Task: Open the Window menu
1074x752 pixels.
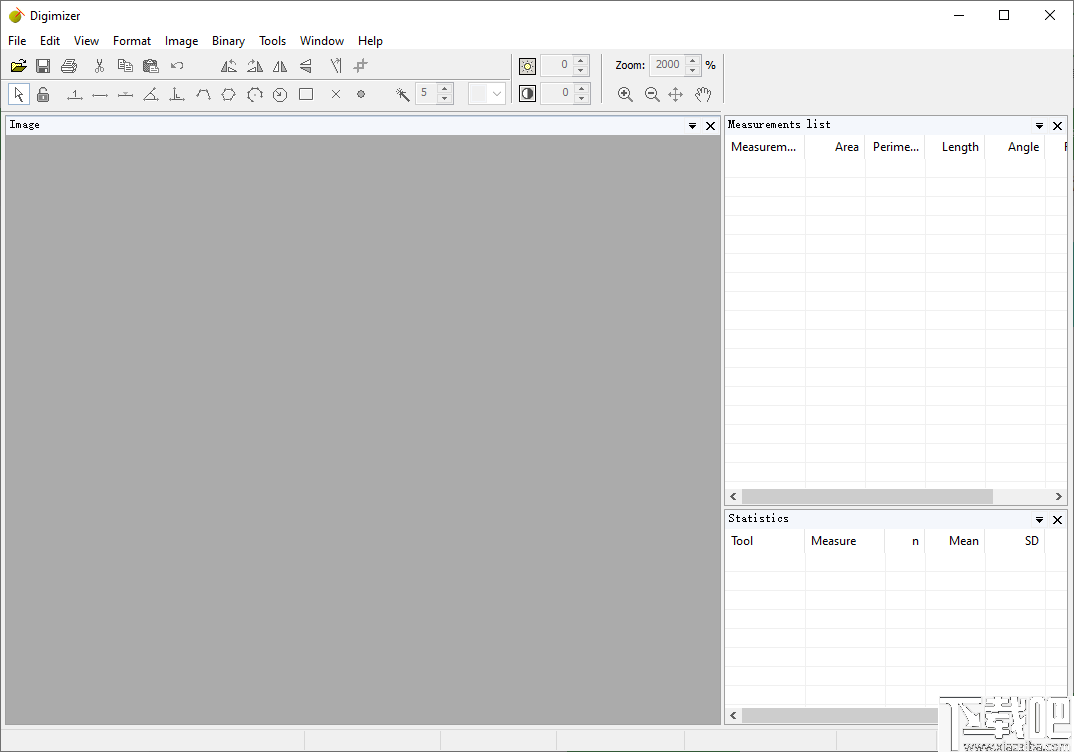Action: (x=321, y=41)
